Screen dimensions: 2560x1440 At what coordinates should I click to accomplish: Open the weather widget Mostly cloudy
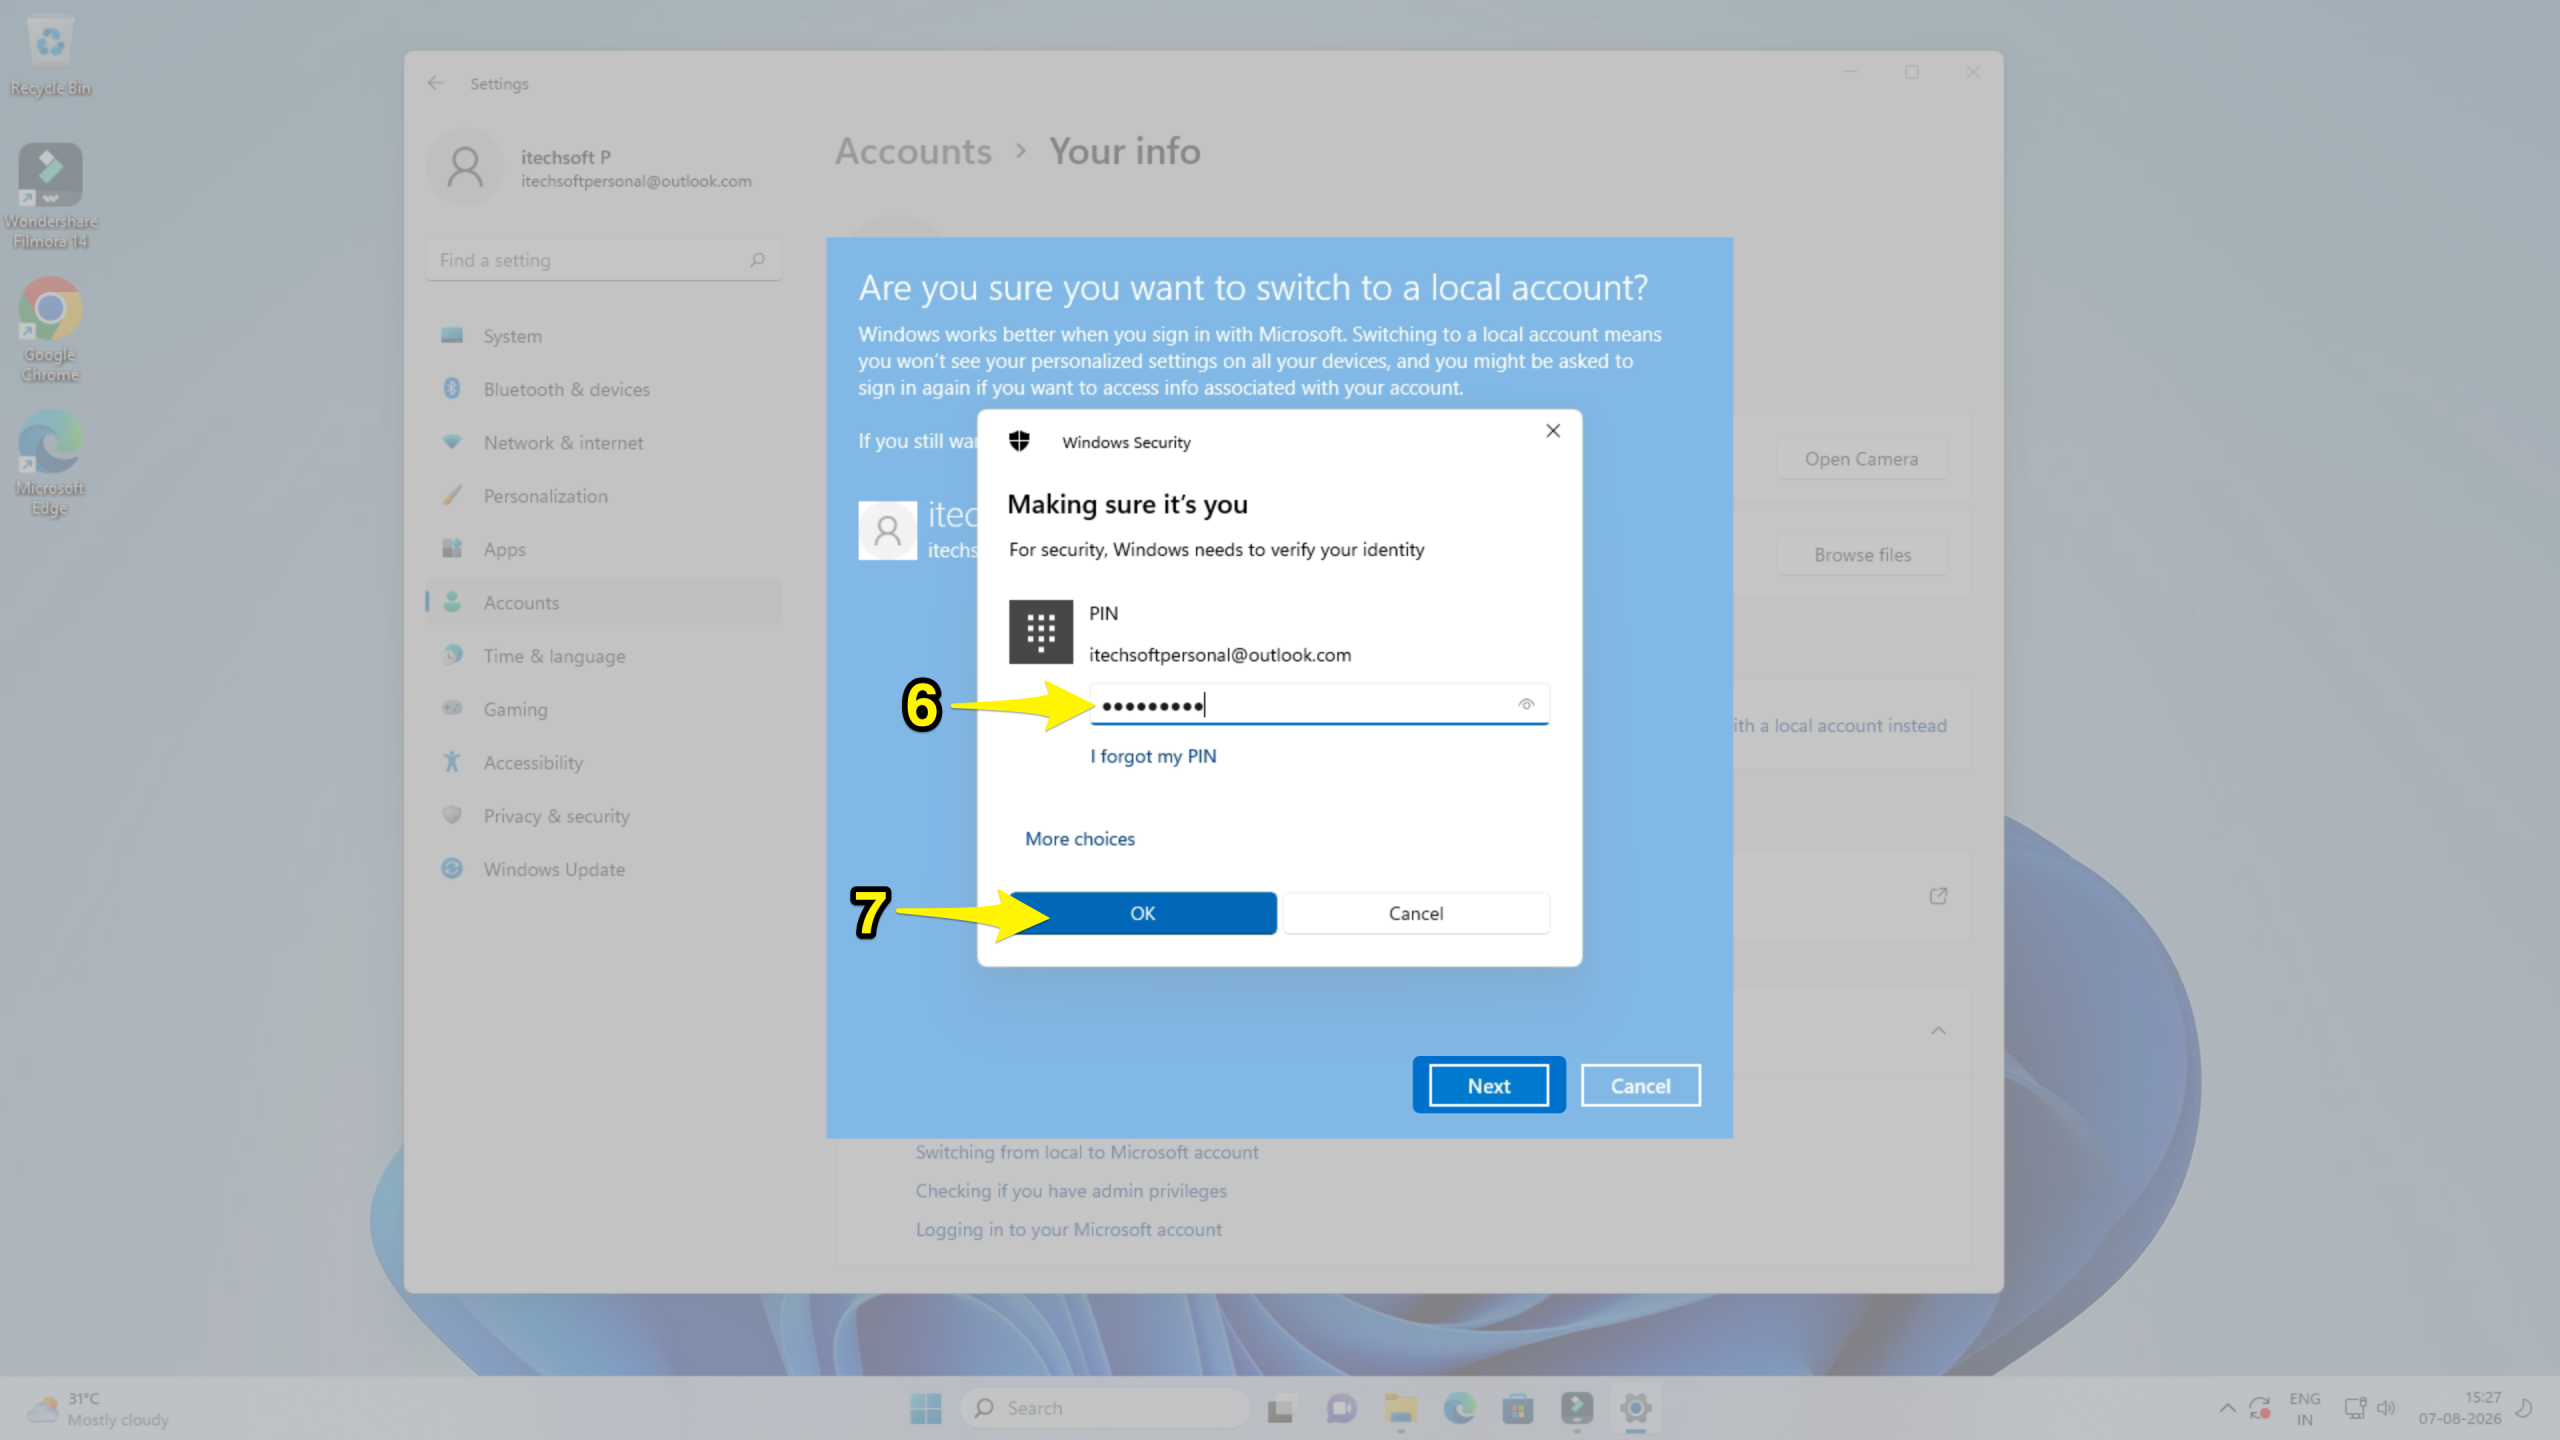(98, 1408)
